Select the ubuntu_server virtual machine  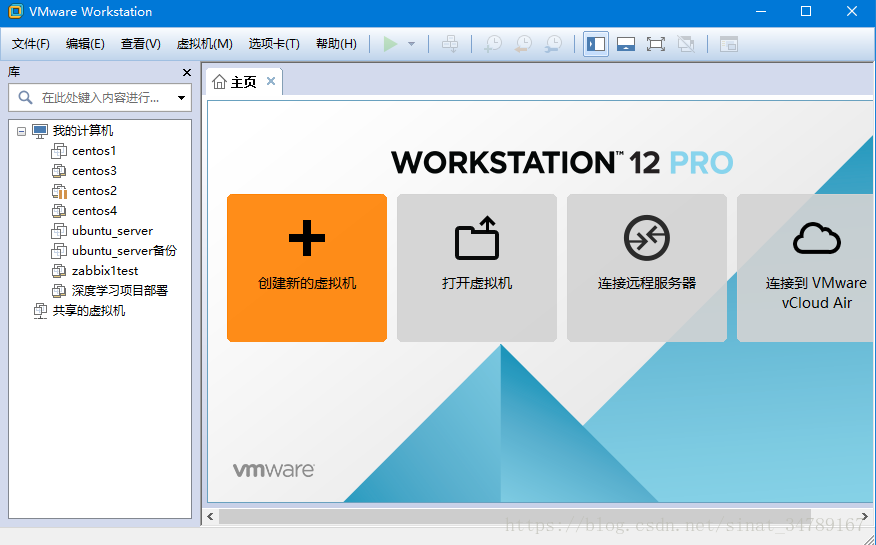(x=112, y=231)
